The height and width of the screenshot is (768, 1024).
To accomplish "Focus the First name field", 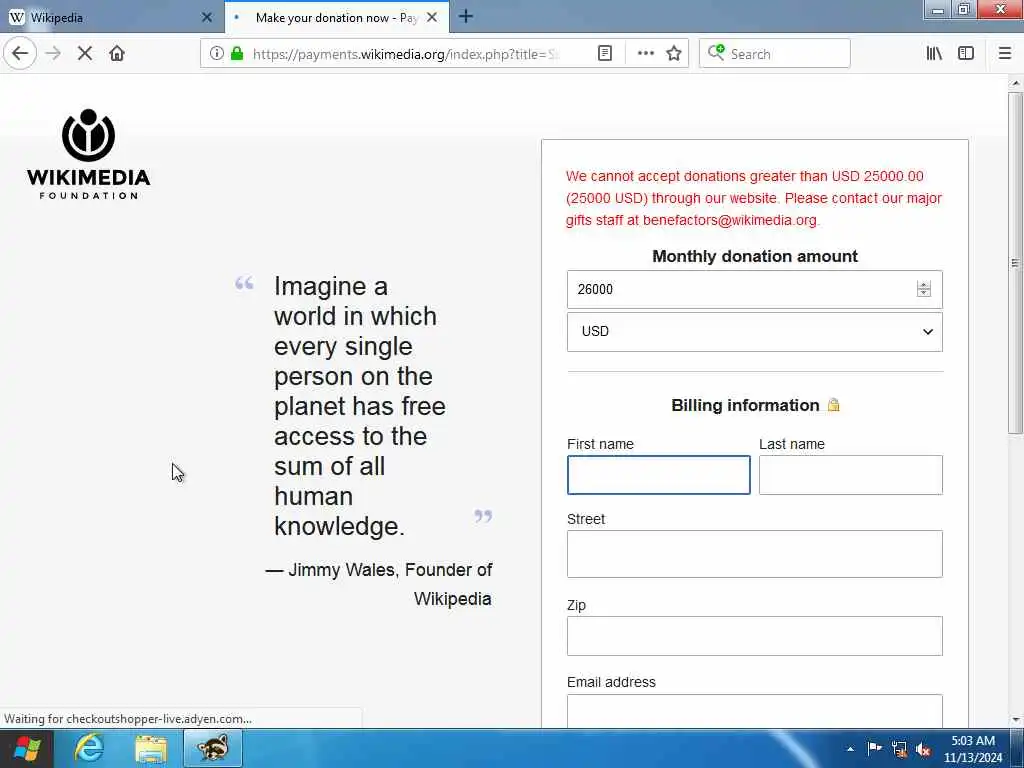I will point(658,475).
